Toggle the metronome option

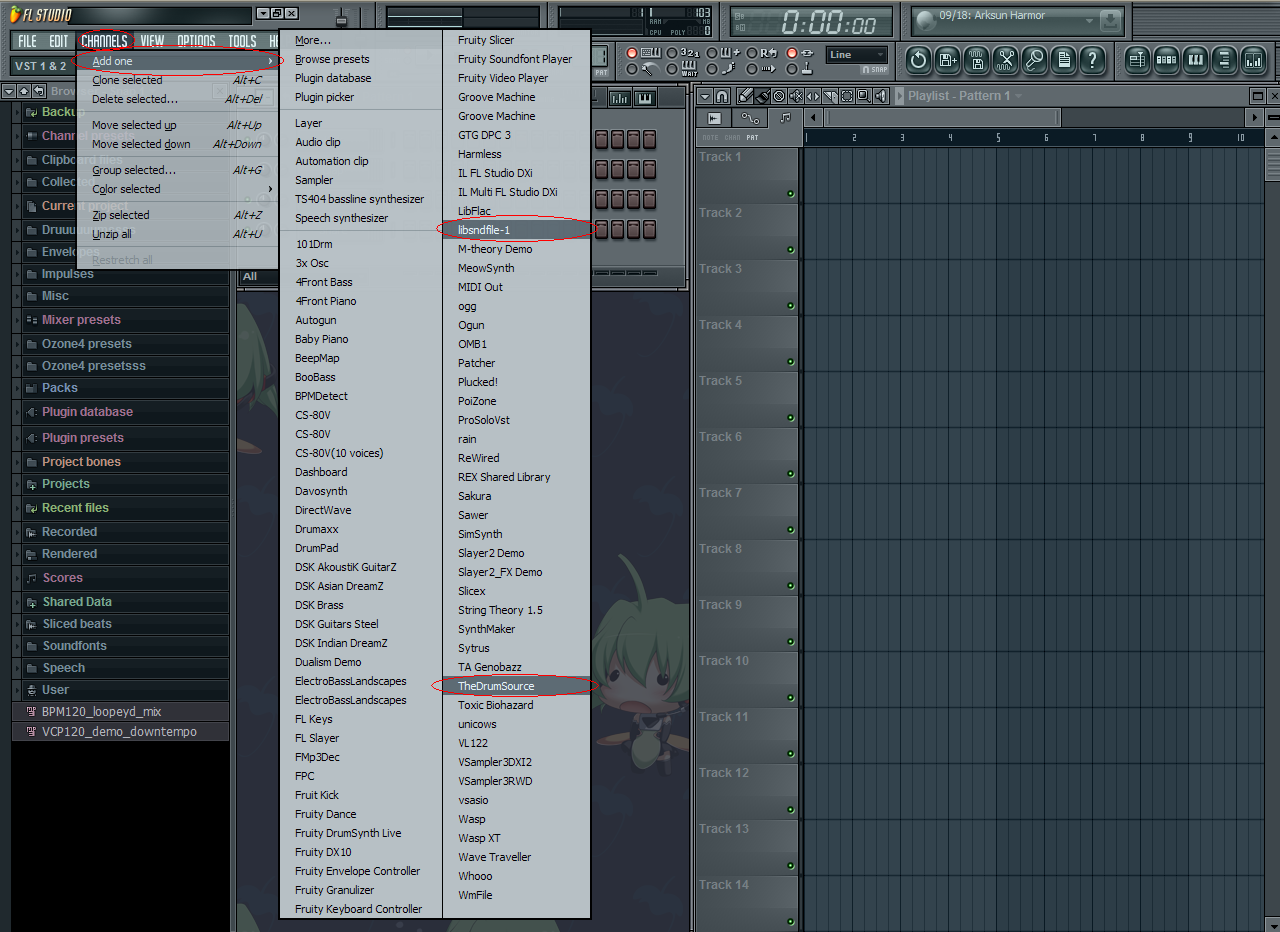click(632, 69)
